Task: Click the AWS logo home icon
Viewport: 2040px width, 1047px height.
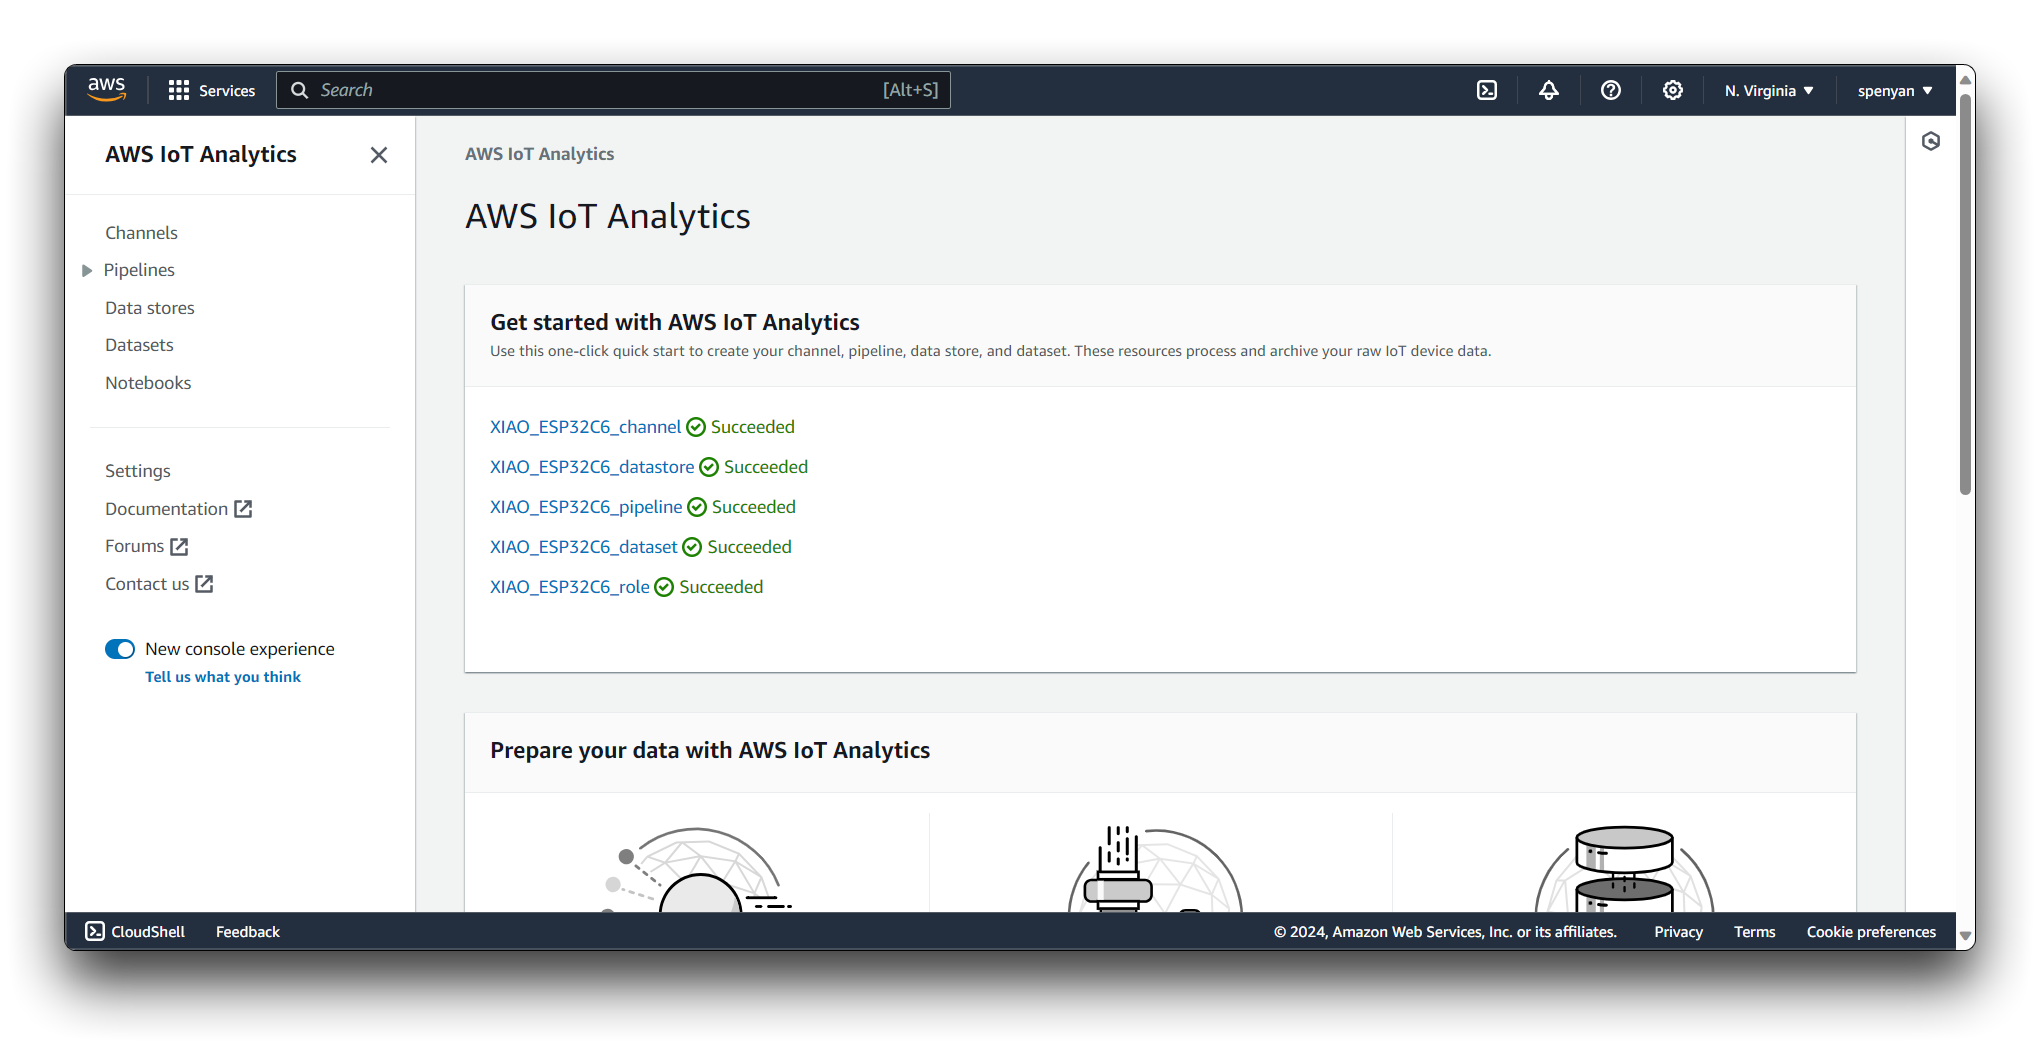Action: (106, 90)
